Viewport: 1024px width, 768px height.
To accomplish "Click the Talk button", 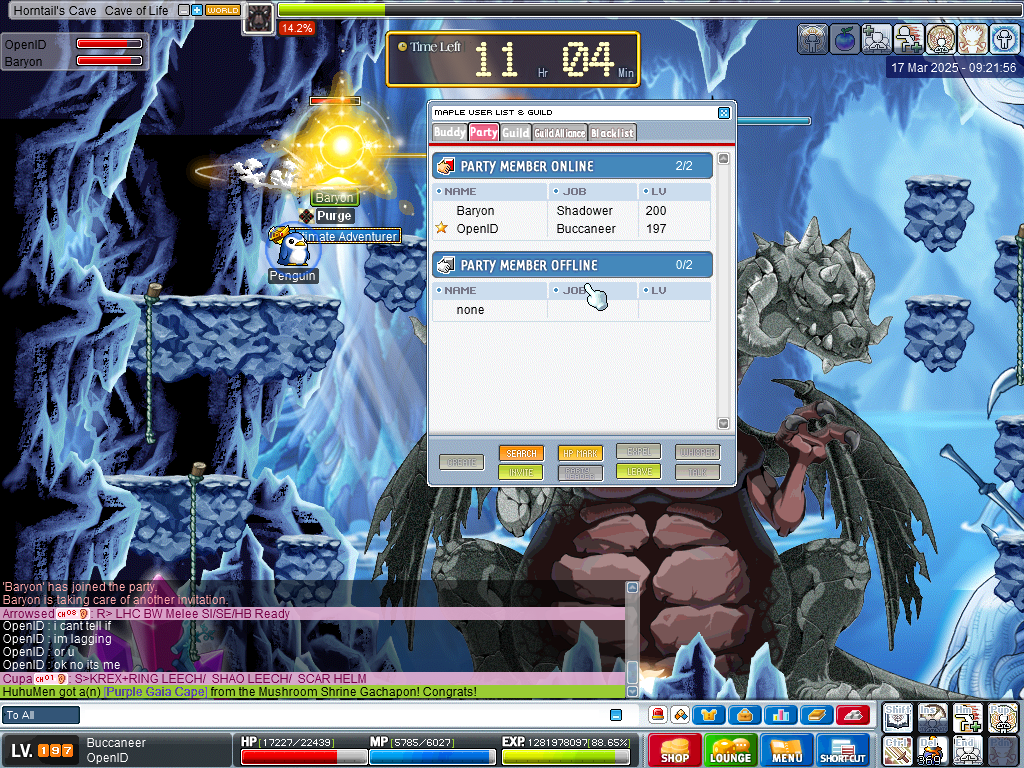I will [x=697, y=472].
